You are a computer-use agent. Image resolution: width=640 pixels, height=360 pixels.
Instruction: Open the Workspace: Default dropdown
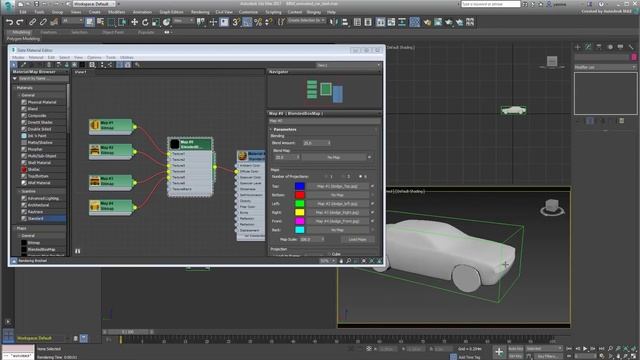tap(95, 4)
